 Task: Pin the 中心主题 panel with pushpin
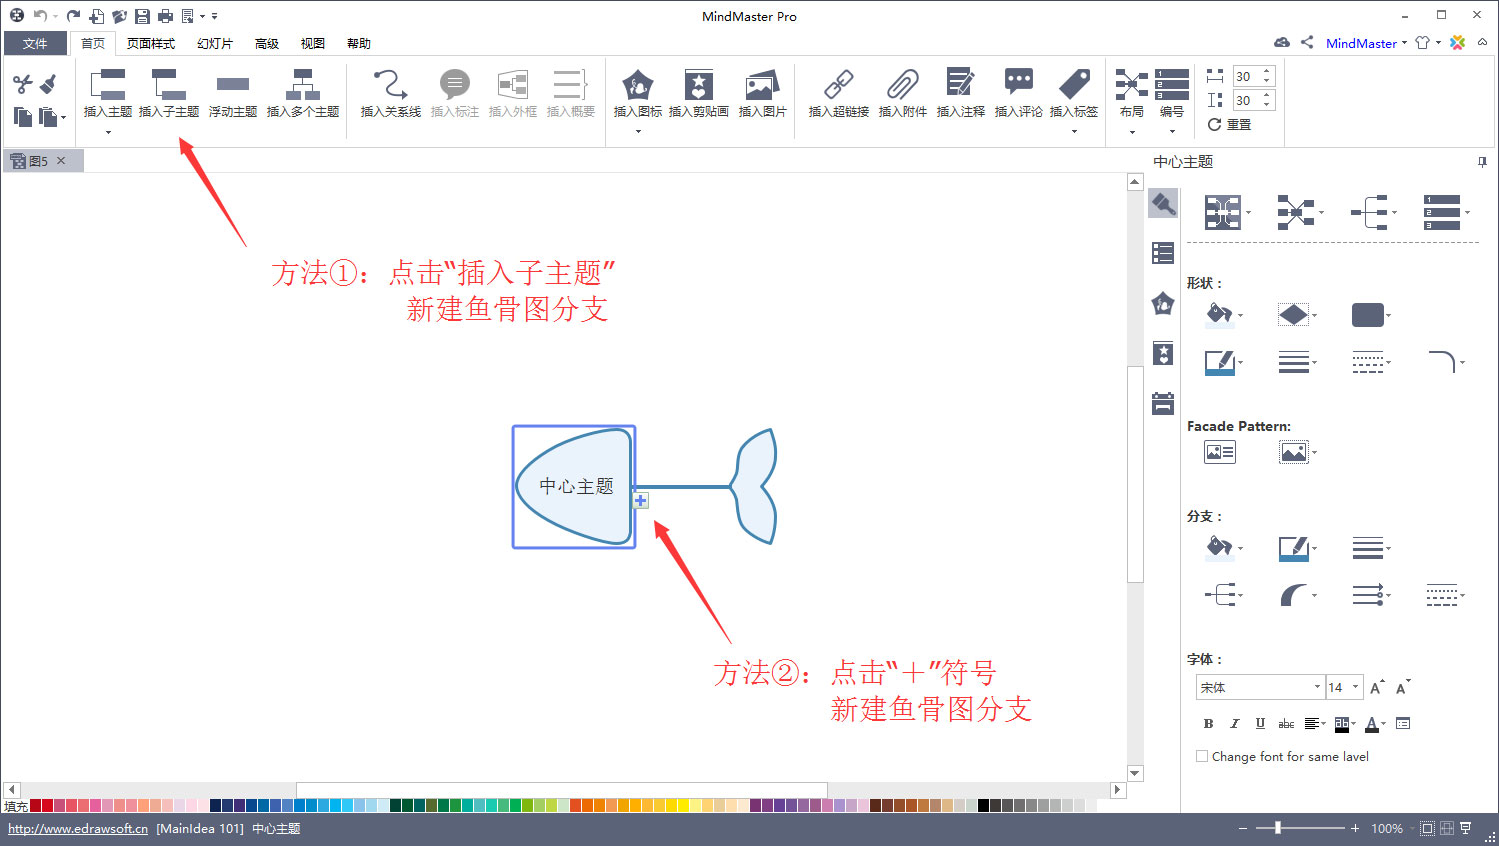(x=1482, y=162)
